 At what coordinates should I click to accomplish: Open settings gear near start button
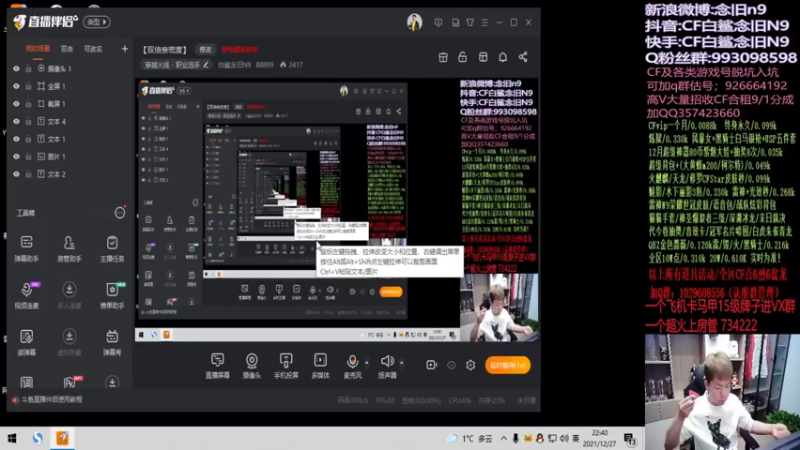click(470, 365)
